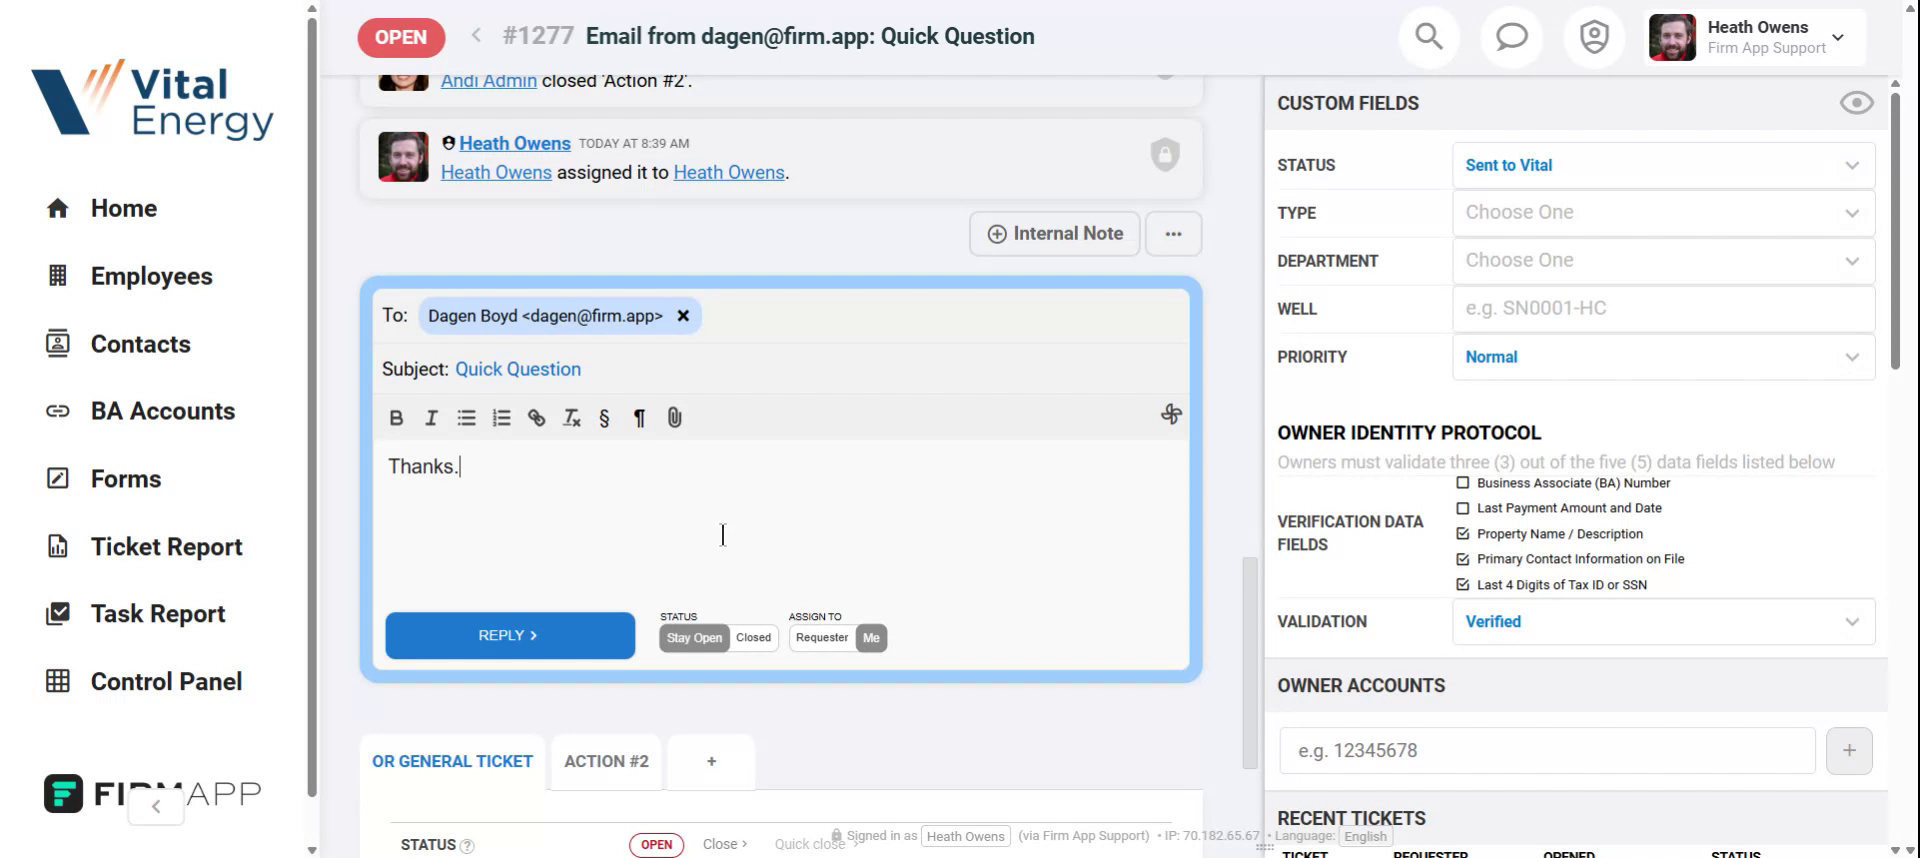Click the bold Heath Owens author link
Image resolution: width=1920 pixels, height=858 pixels.
[x=515, y=144]
